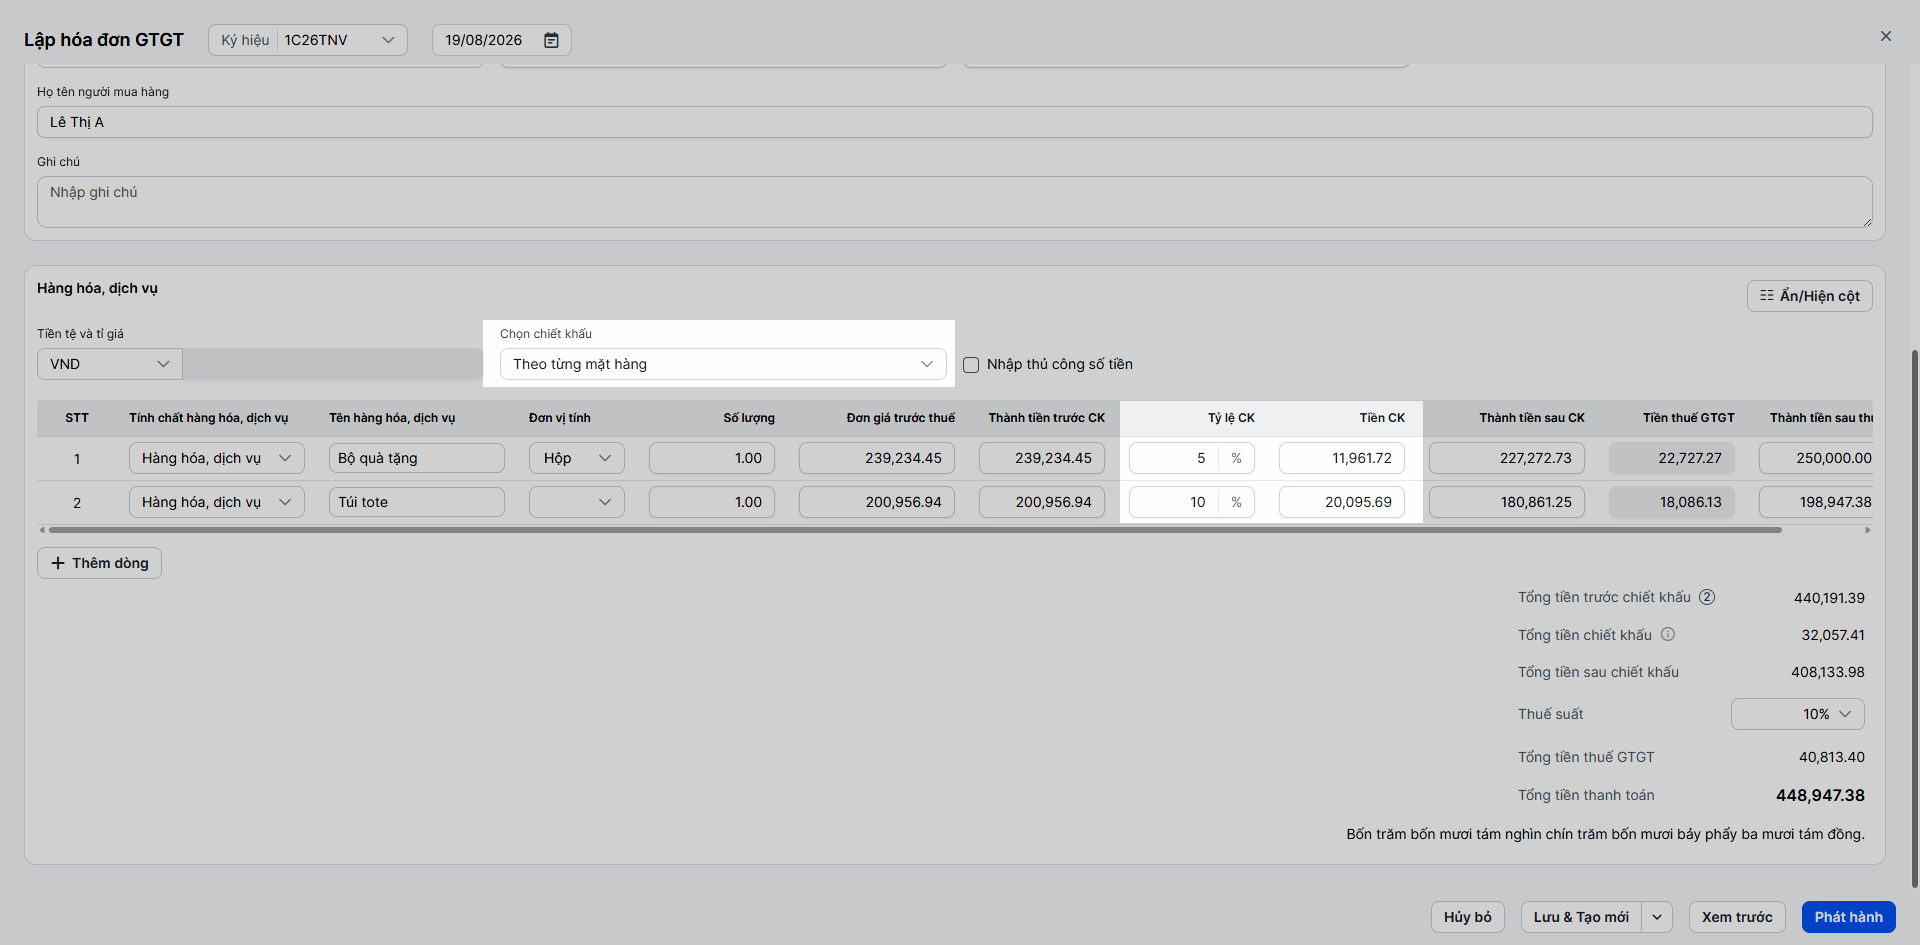The image size is (1920, 945).
Task: Click the columns icon in Ẩn/Hiện cột
Action: pyautogui.click(x=1767, y=295)
